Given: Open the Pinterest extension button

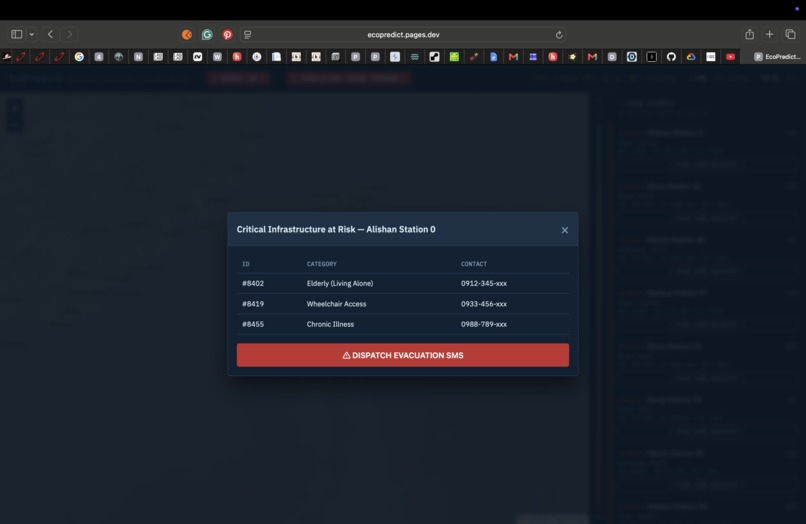Looking at the screenshot, I should point(227,34).
